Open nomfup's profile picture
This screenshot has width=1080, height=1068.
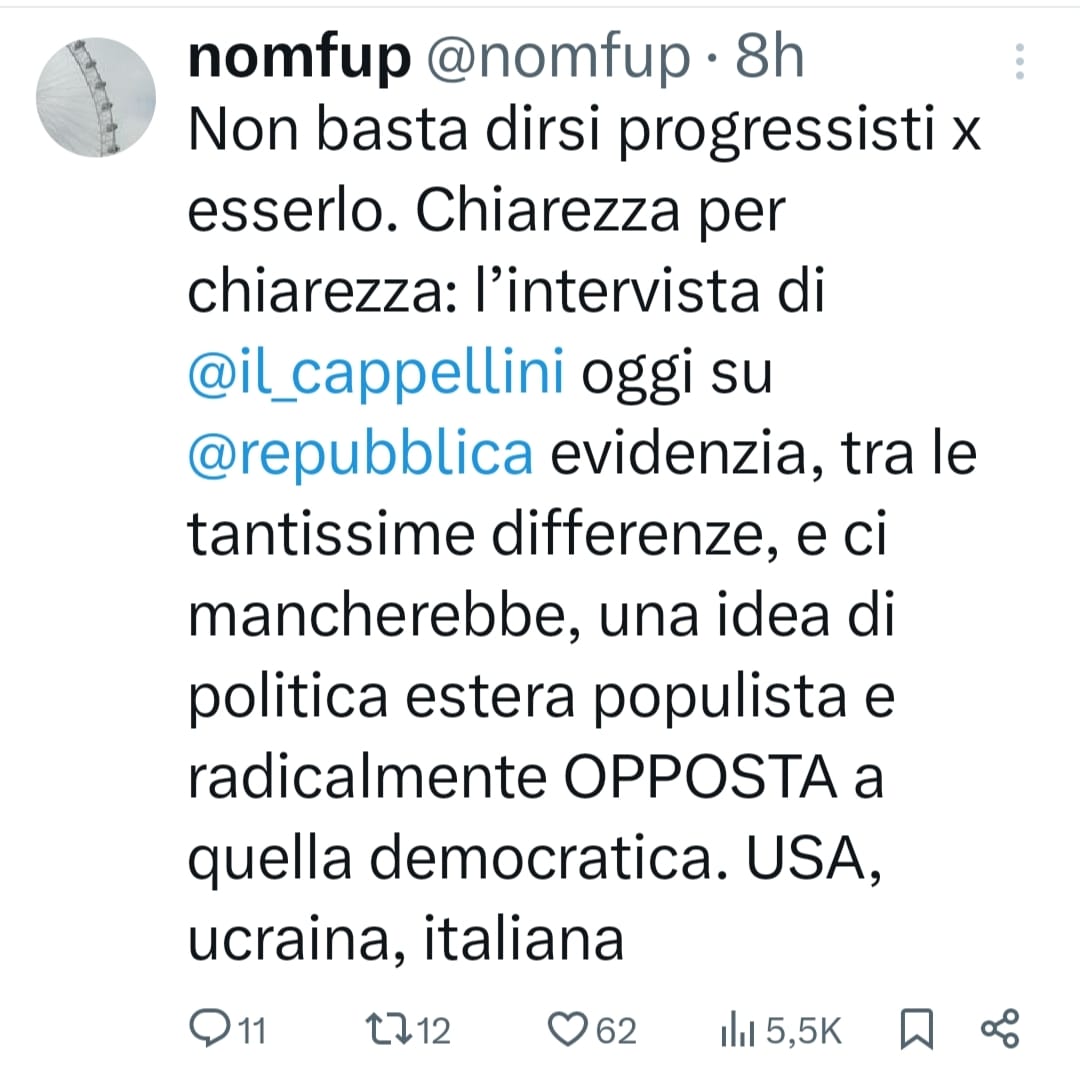tap(97, 97)
